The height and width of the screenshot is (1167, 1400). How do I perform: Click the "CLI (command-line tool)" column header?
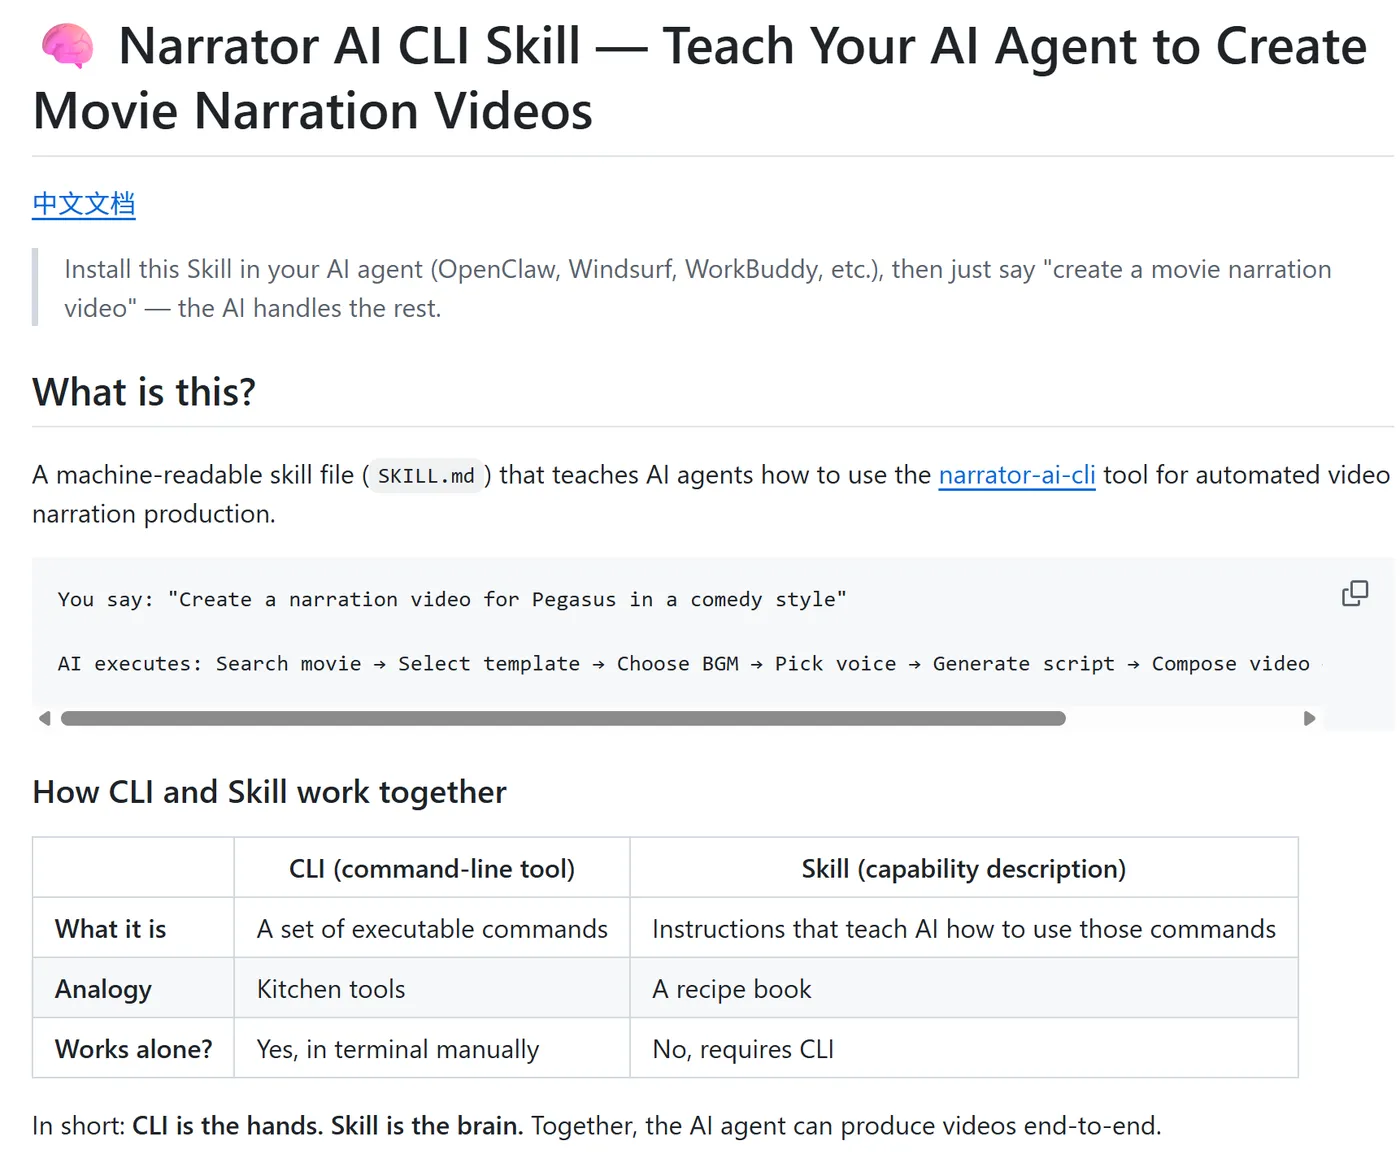pos(431,869)
